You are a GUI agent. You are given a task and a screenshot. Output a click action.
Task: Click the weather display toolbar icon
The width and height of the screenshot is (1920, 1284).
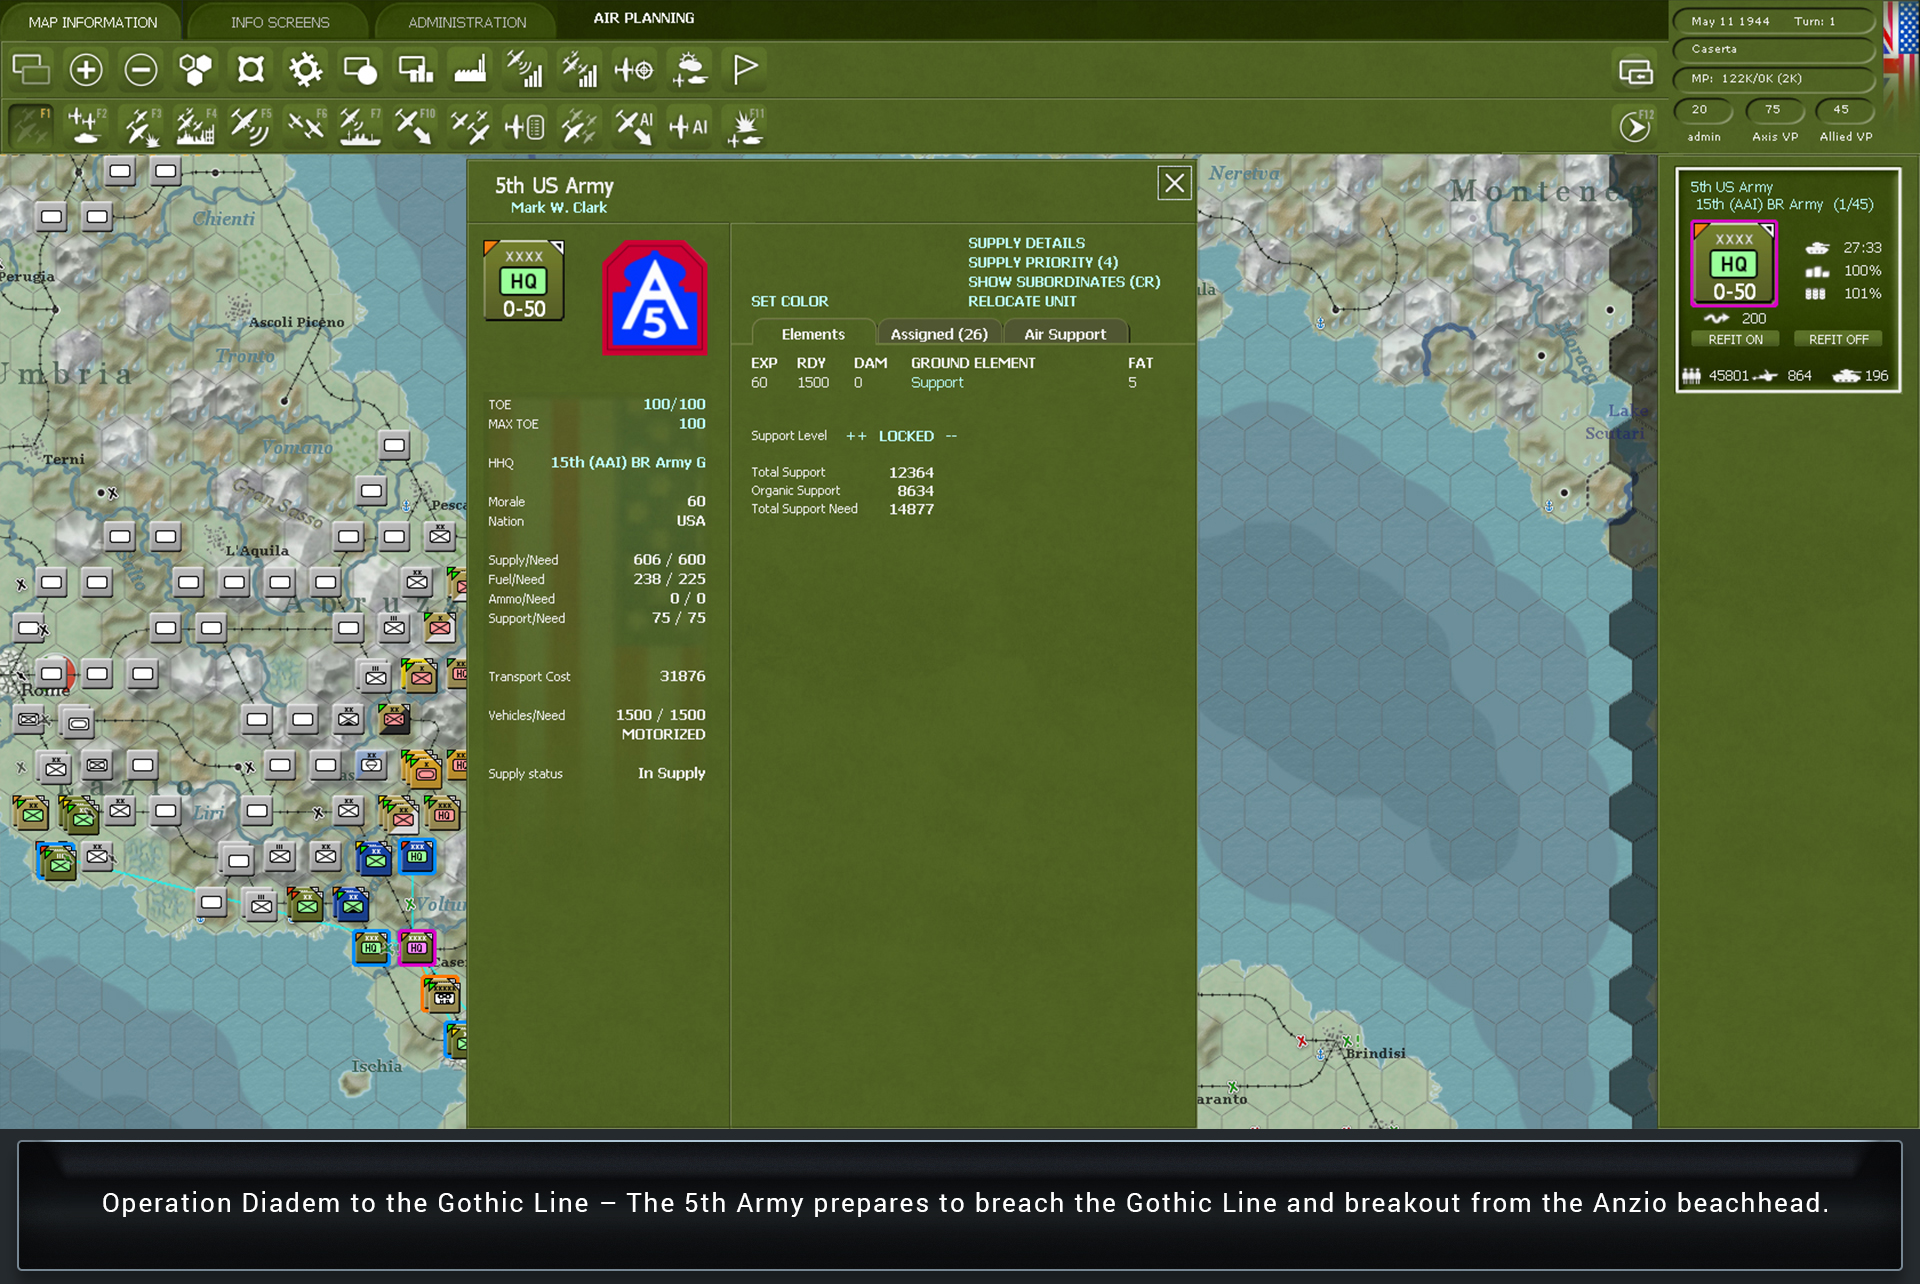coord(689,69)
